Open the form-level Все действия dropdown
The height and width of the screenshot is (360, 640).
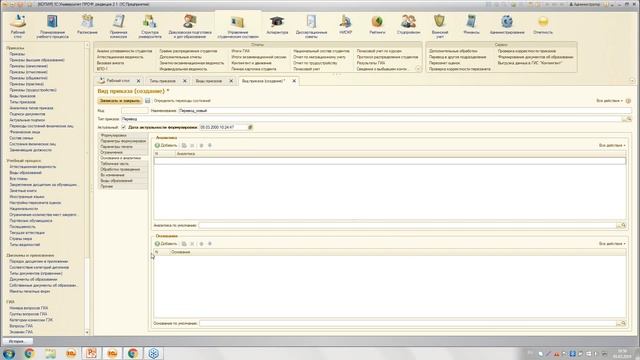pyautogui.click(x=609, y=100)
